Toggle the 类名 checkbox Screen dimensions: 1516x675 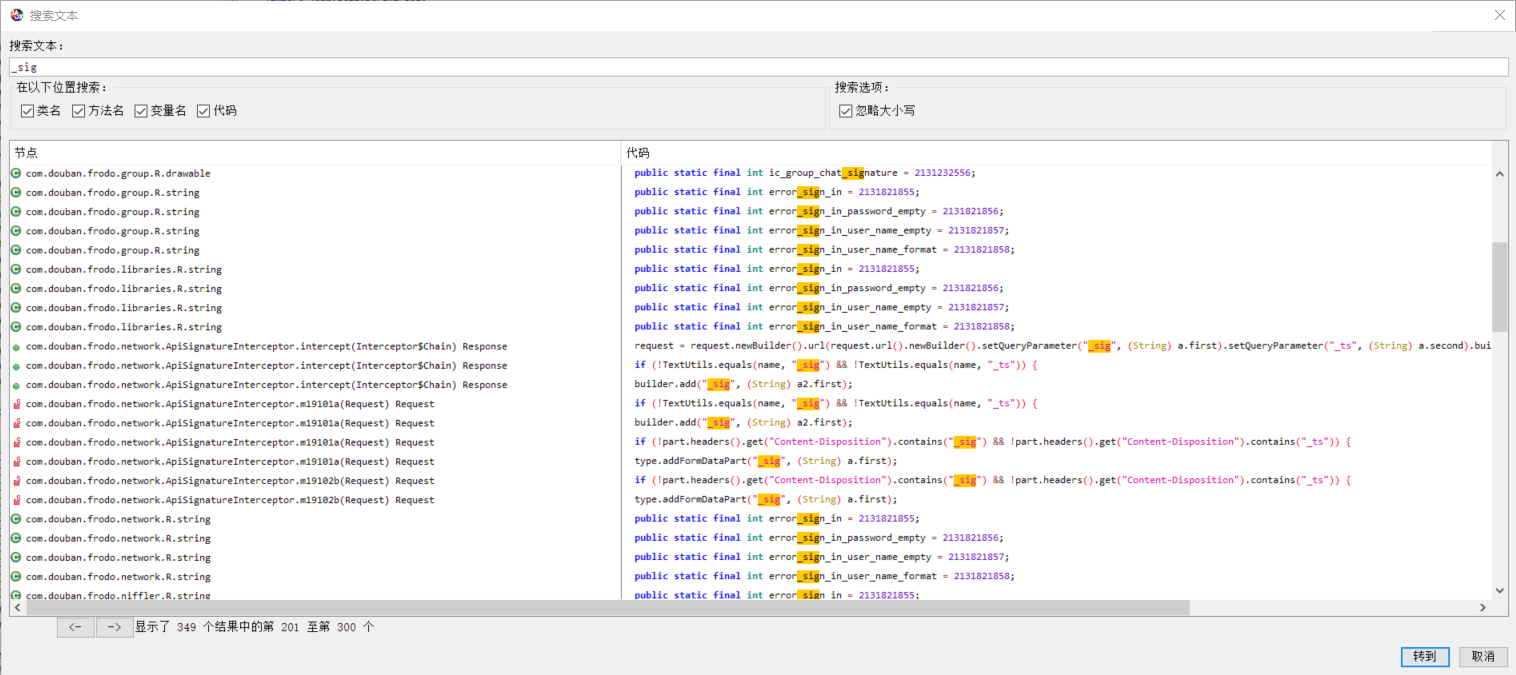tap(28, 111)
